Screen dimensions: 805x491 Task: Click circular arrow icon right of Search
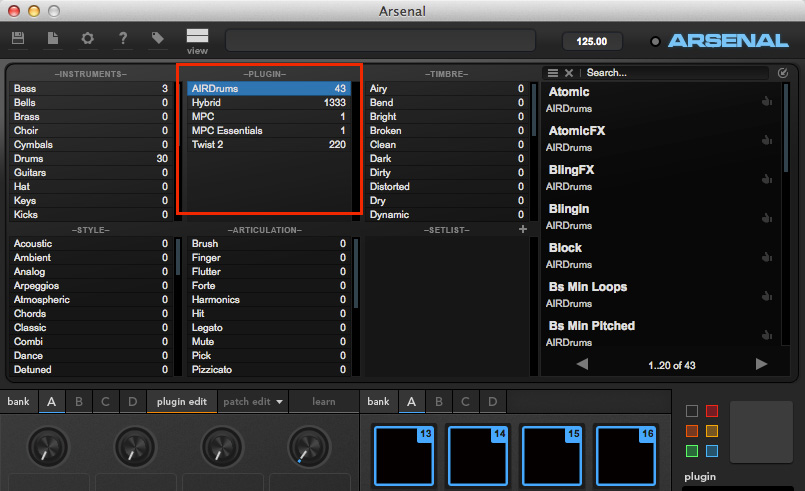coord(782,73)
